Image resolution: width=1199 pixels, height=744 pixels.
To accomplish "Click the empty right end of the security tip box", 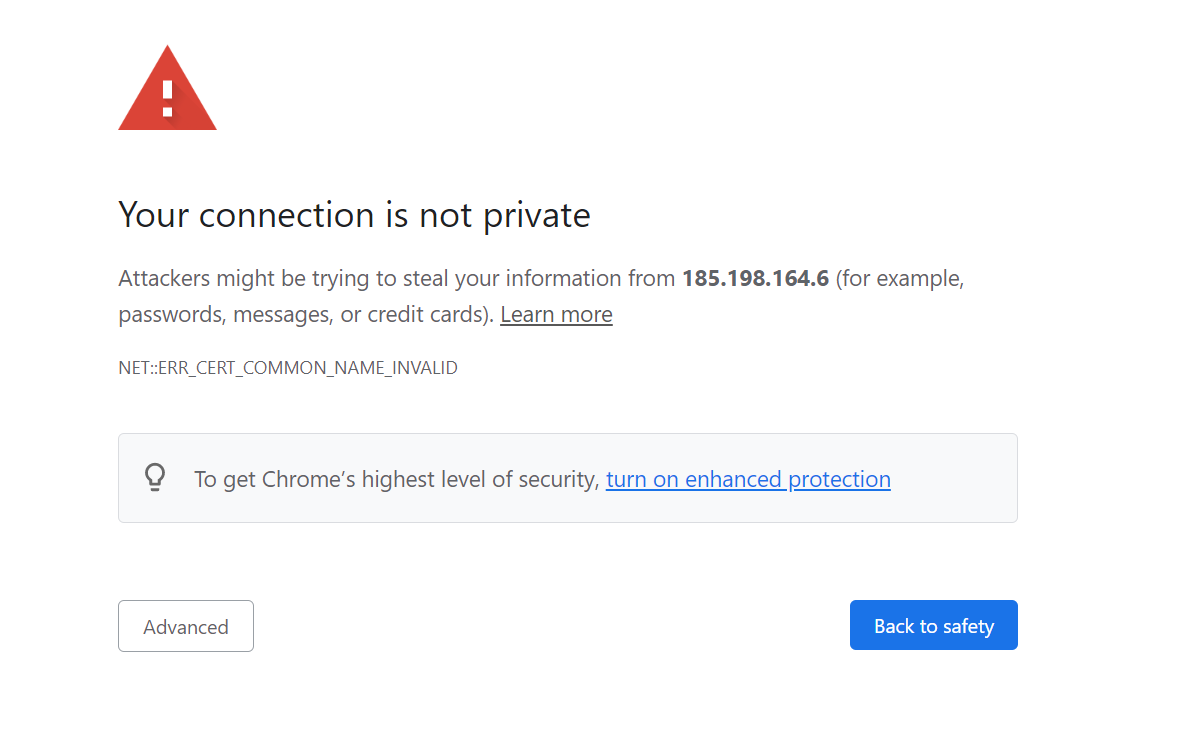I will [x=956, y=479].
